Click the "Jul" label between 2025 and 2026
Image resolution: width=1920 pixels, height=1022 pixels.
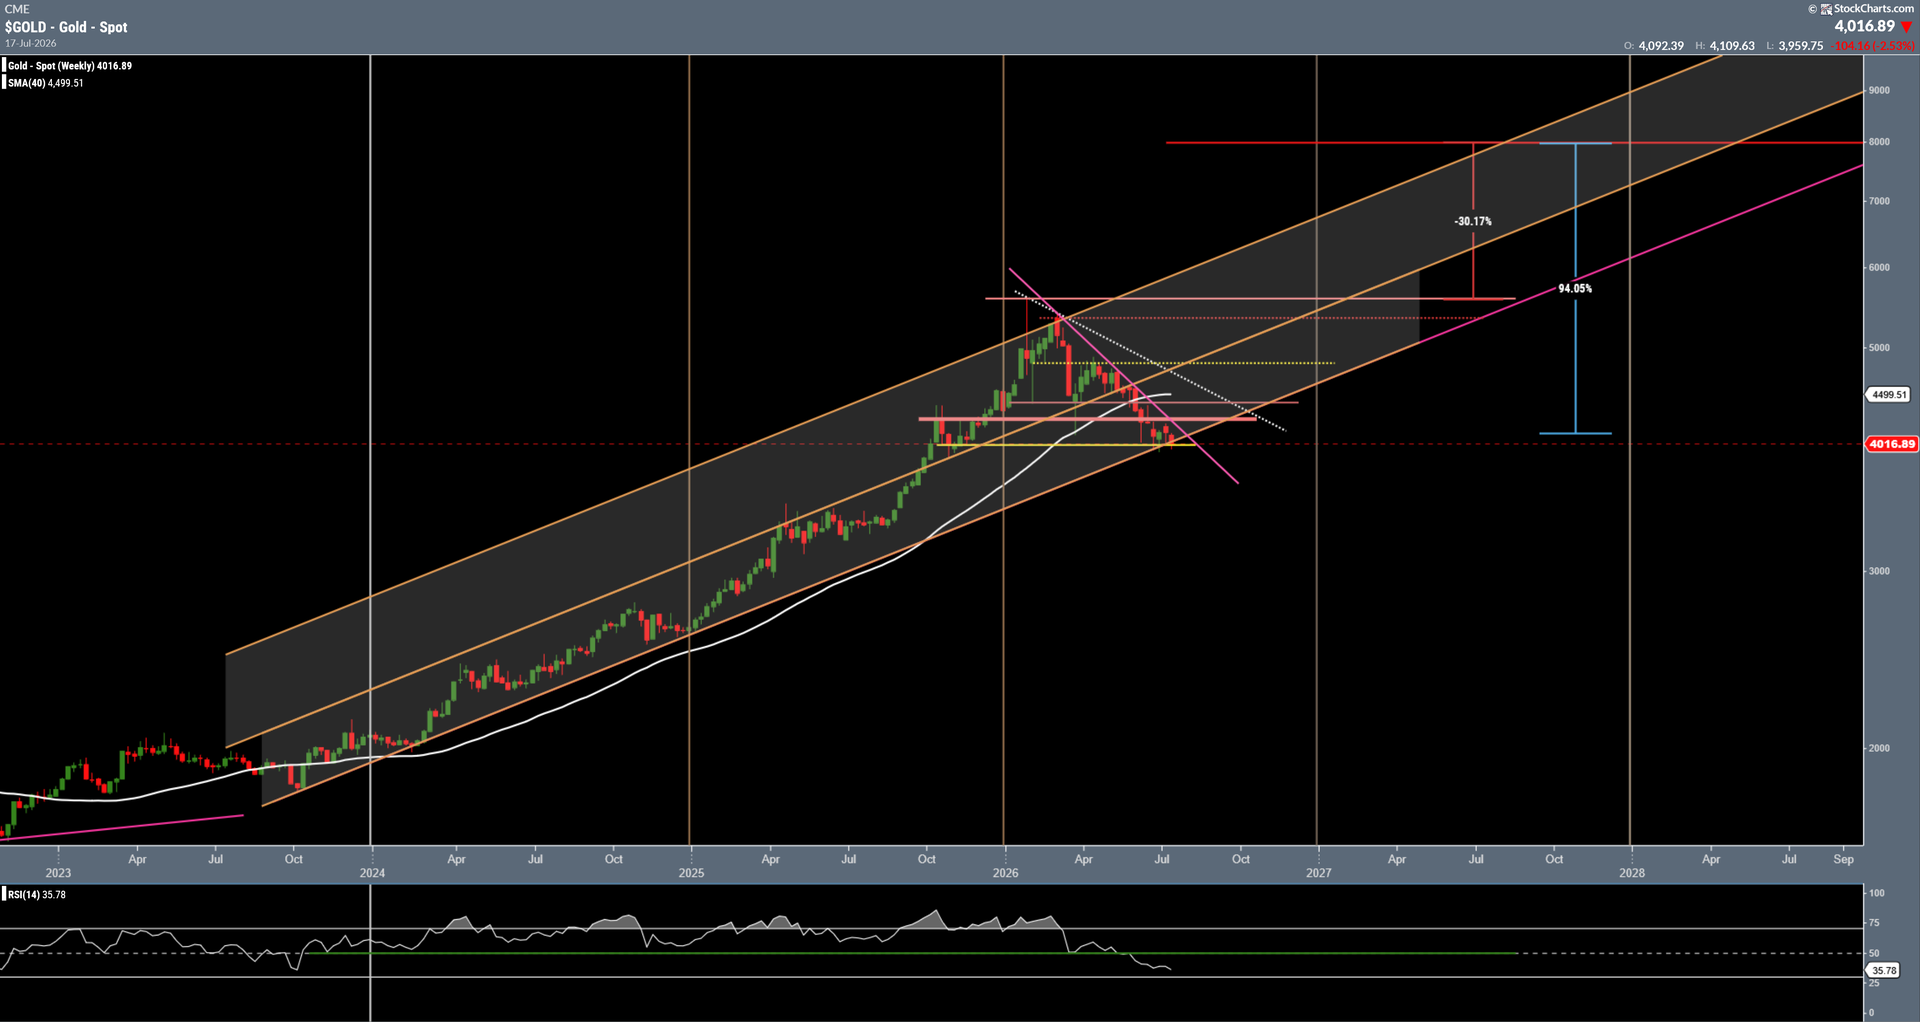849,859
